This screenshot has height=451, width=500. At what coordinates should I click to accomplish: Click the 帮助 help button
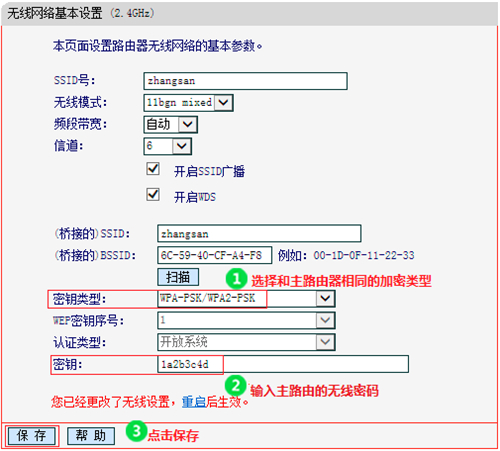coord(91,436)
